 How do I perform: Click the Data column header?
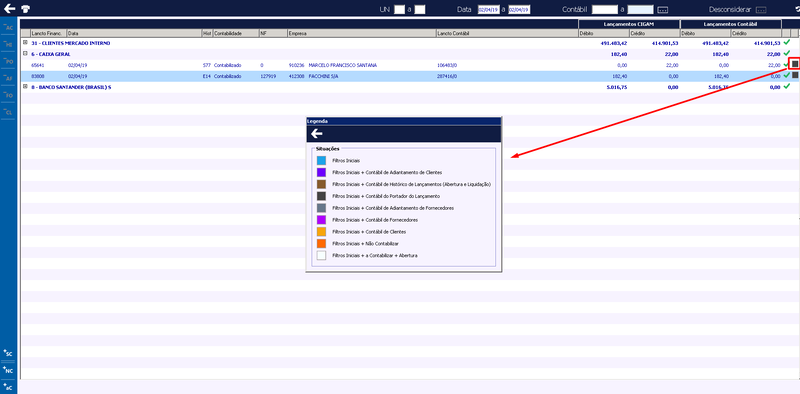[x=134, y=33]
